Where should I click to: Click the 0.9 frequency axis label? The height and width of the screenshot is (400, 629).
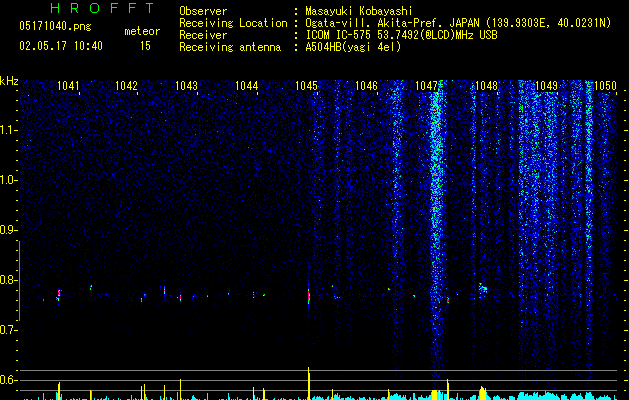pos(8,230)
